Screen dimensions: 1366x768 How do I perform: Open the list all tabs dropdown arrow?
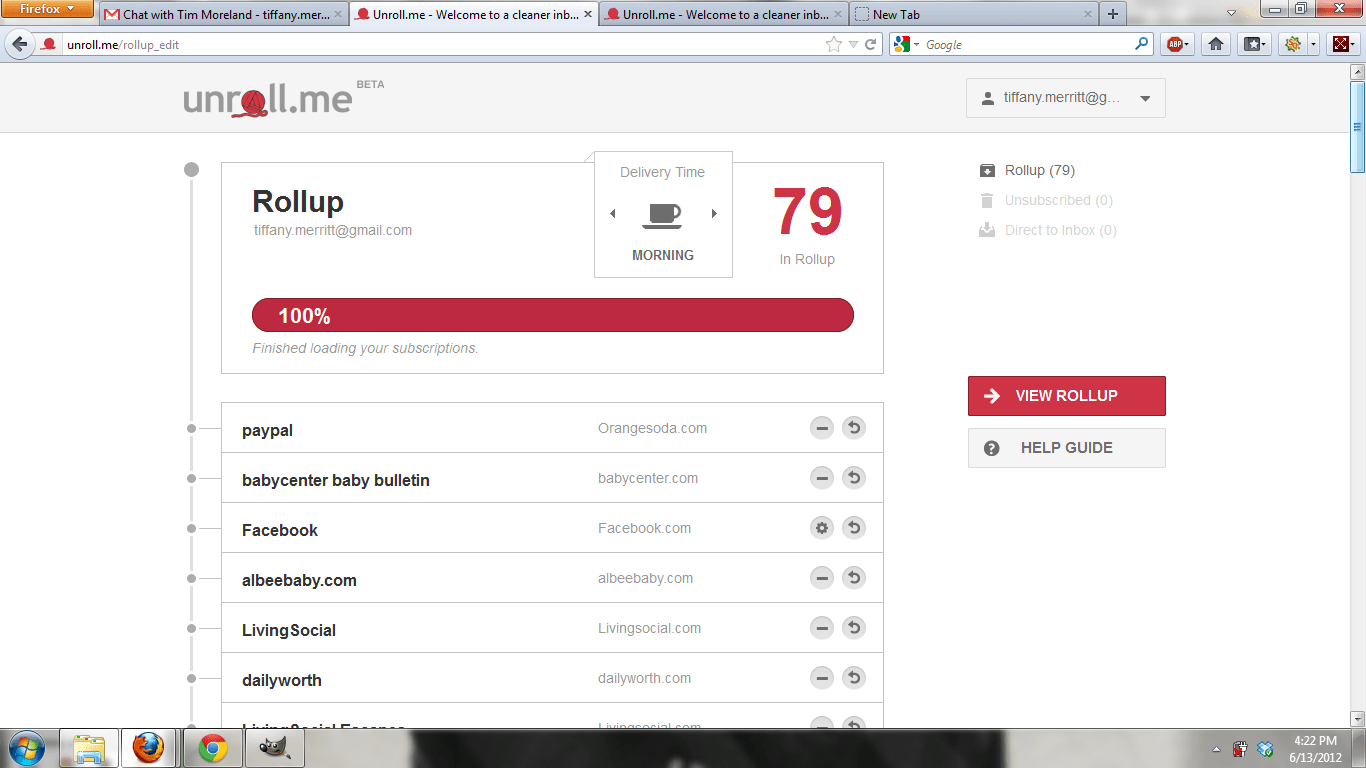pos(1231,14)
